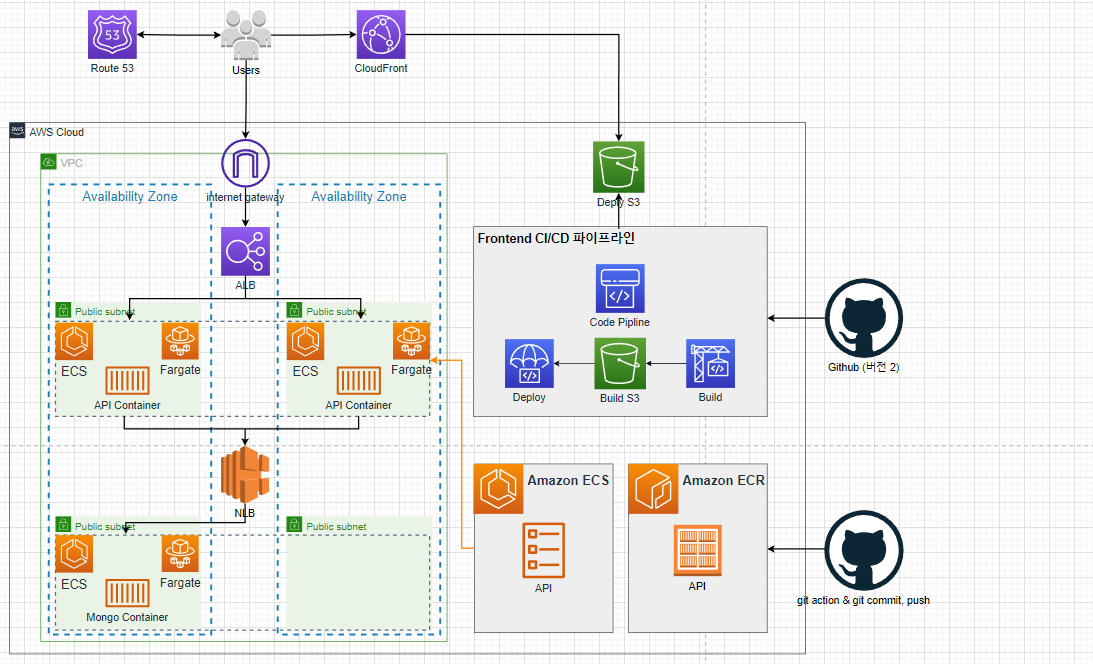Select the lock icon of the Mongo Container subnet
1093x664 pixels.
click(63, 524)
